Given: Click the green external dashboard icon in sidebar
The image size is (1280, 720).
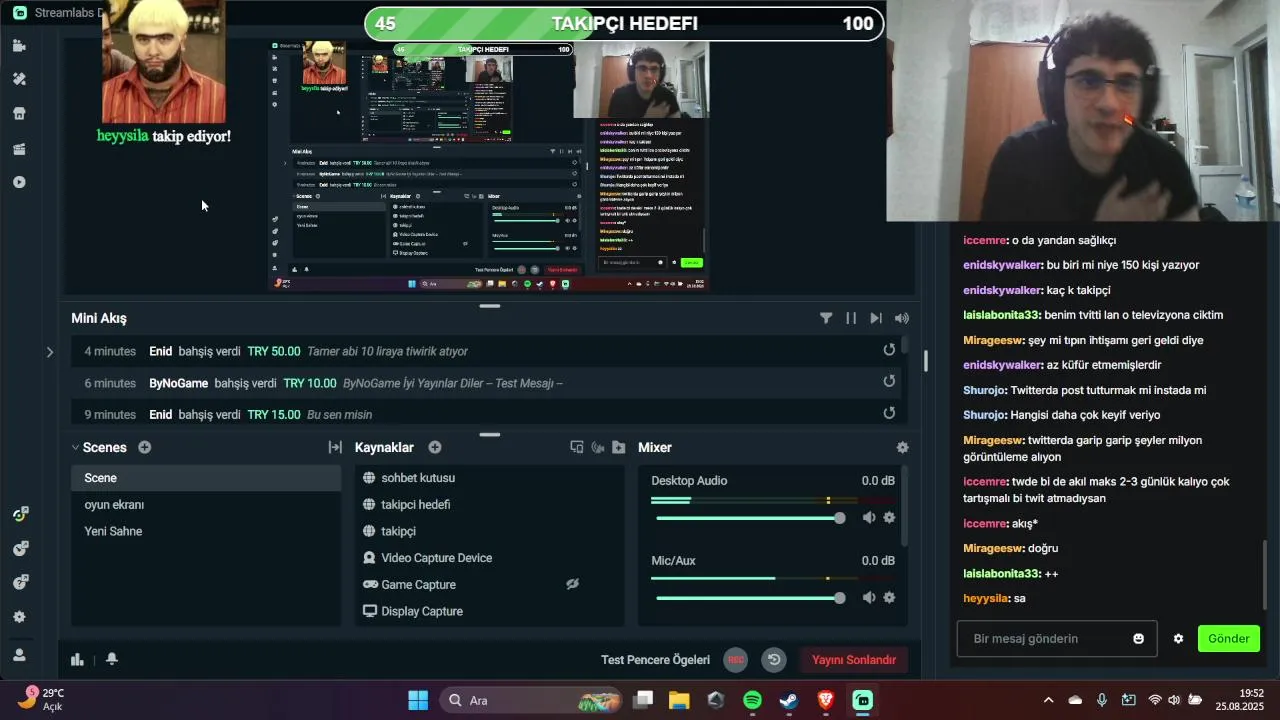Looking at the screenshot, I should [19, 514].
